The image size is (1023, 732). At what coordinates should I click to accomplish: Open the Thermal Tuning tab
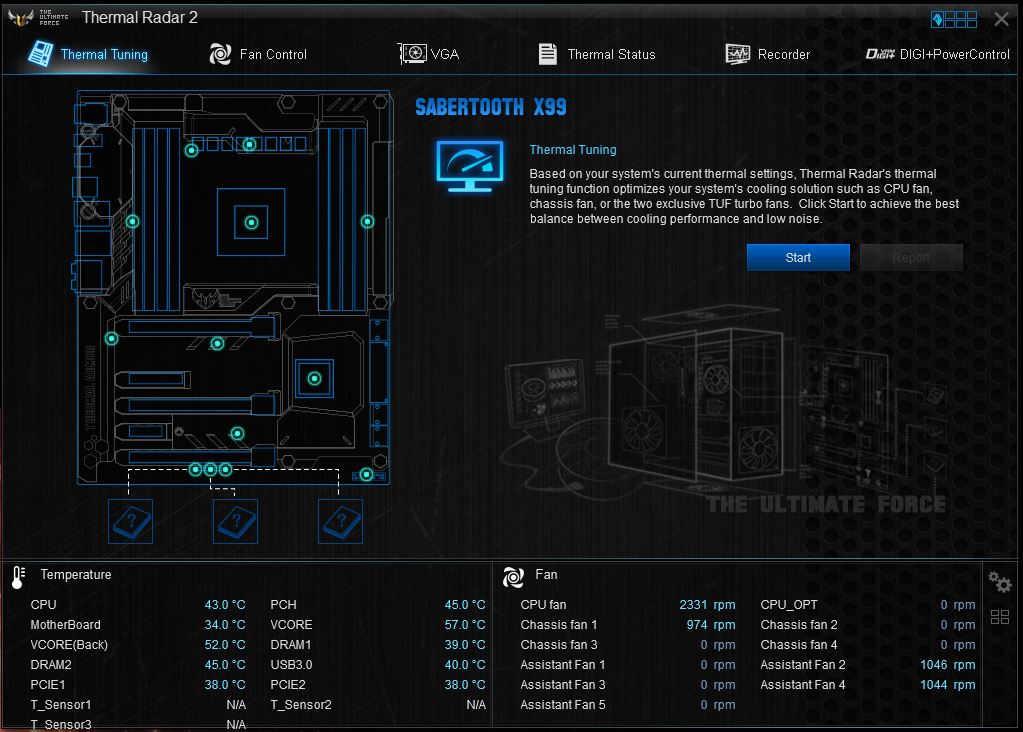coord(88,54)
